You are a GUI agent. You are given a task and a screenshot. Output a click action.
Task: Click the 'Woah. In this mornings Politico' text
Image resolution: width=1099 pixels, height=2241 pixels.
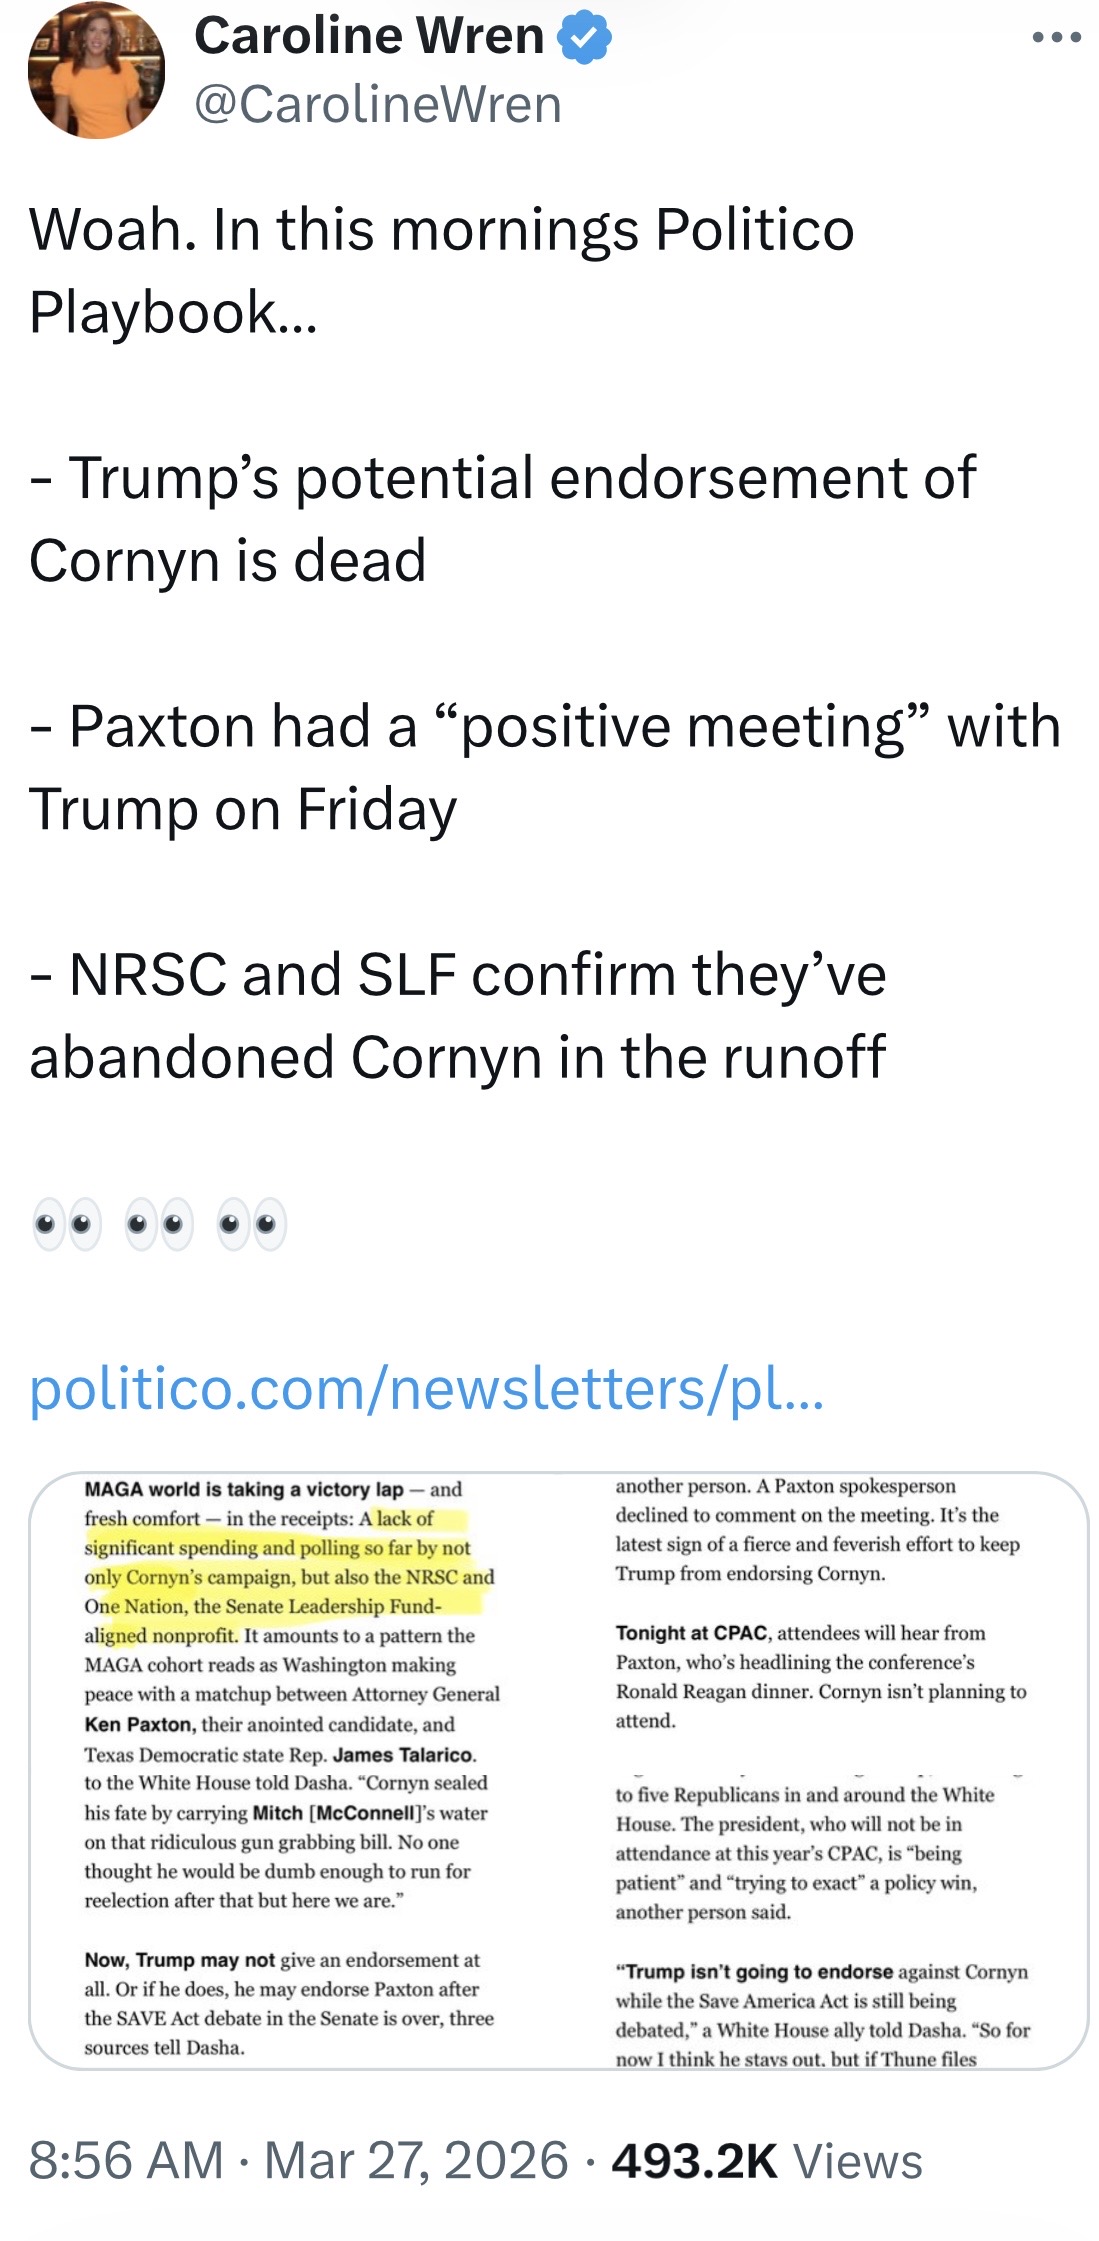441,230
